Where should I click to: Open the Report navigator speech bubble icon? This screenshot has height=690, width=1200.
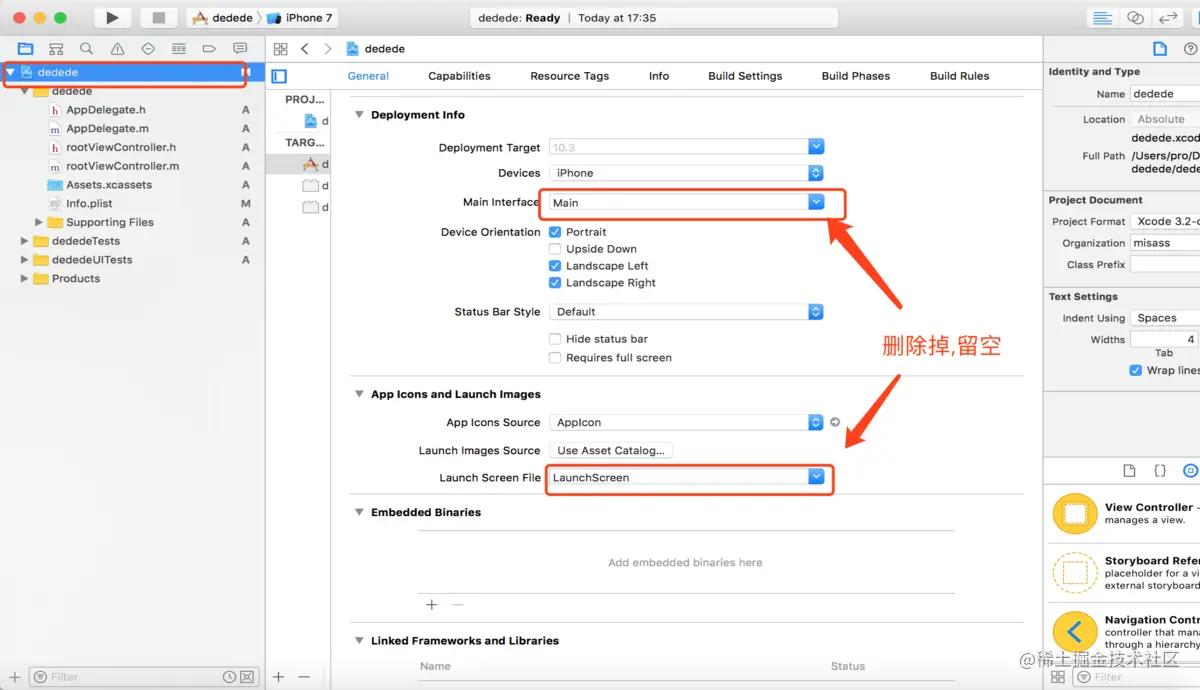(x=240, y=49)
